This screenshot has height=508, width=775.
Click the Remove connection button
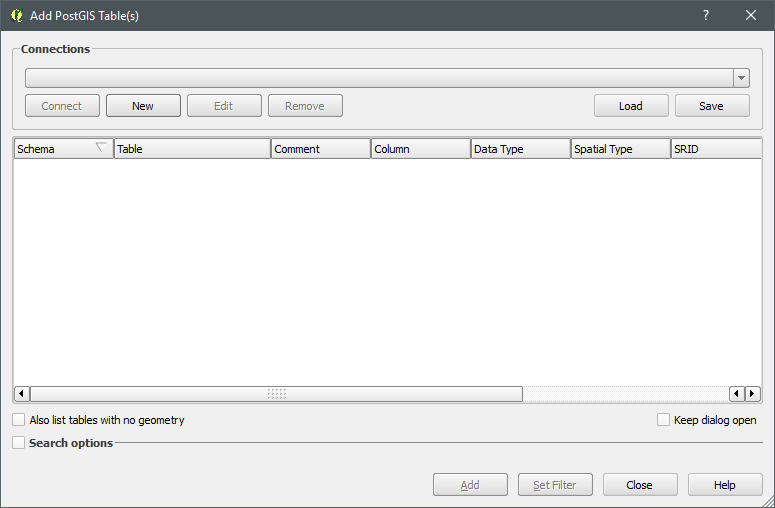305,106
